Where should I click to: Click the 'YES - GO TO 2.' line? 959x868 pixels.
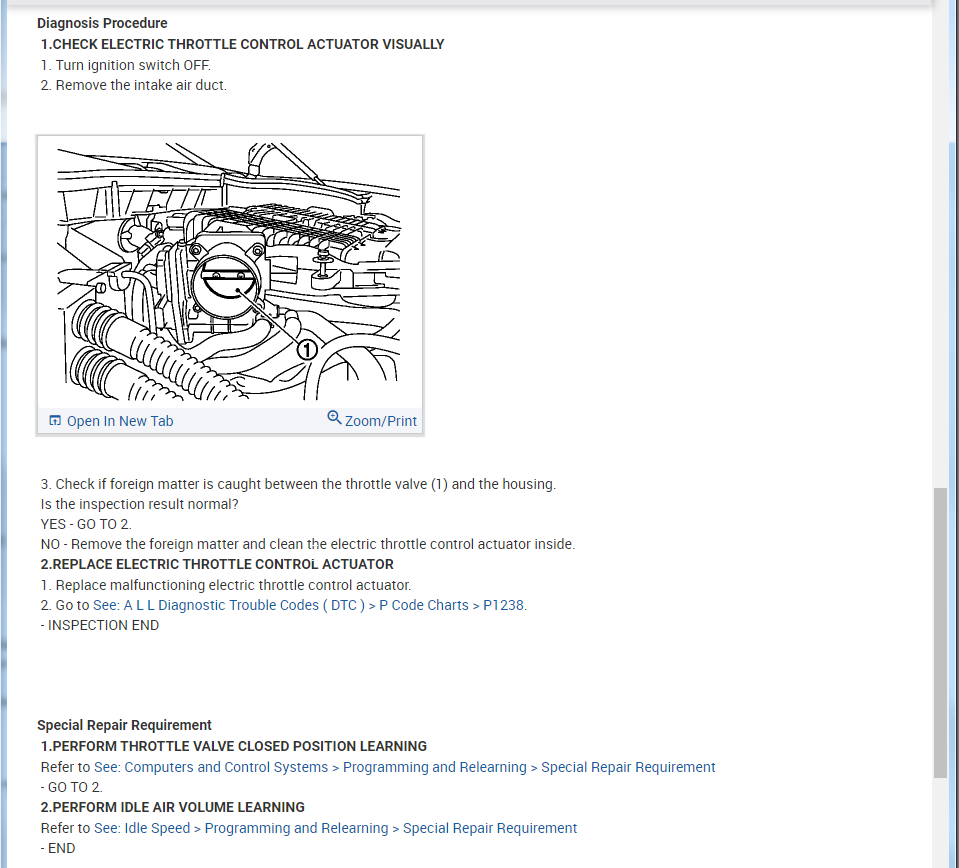(86, 524)
